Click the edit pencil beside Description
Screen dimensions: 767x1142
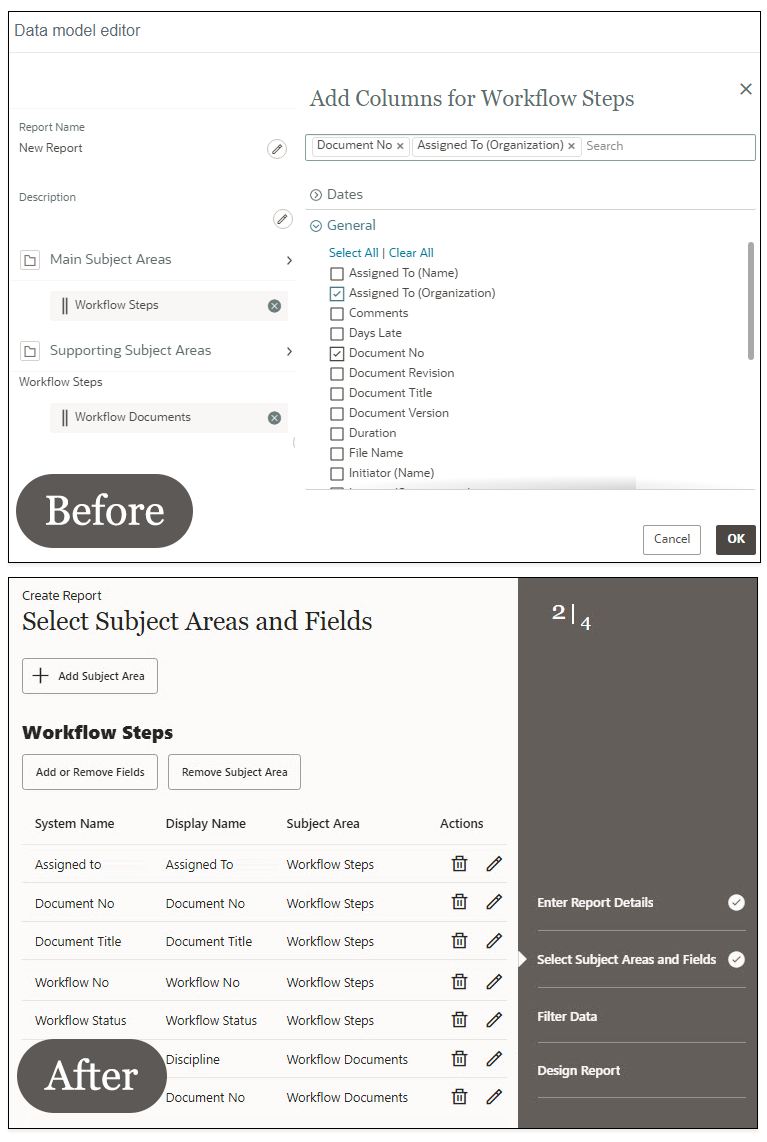(x=283, y=219)
